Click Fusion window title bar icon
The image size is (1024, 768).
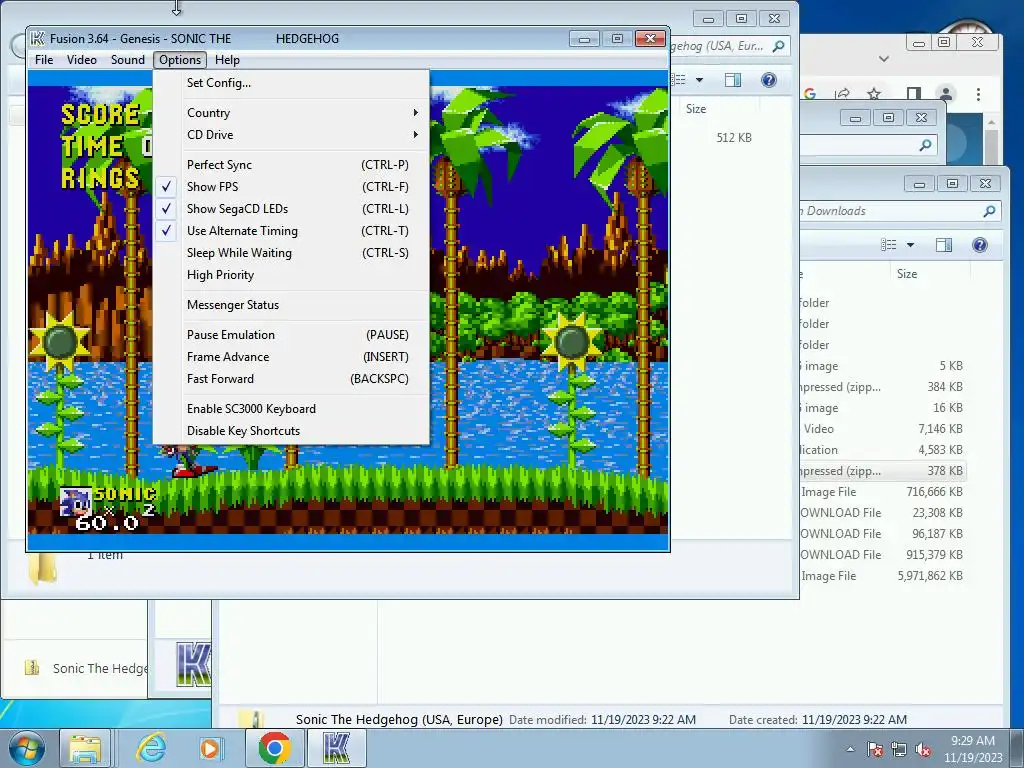pyautogui.click(x=38, y=39)
